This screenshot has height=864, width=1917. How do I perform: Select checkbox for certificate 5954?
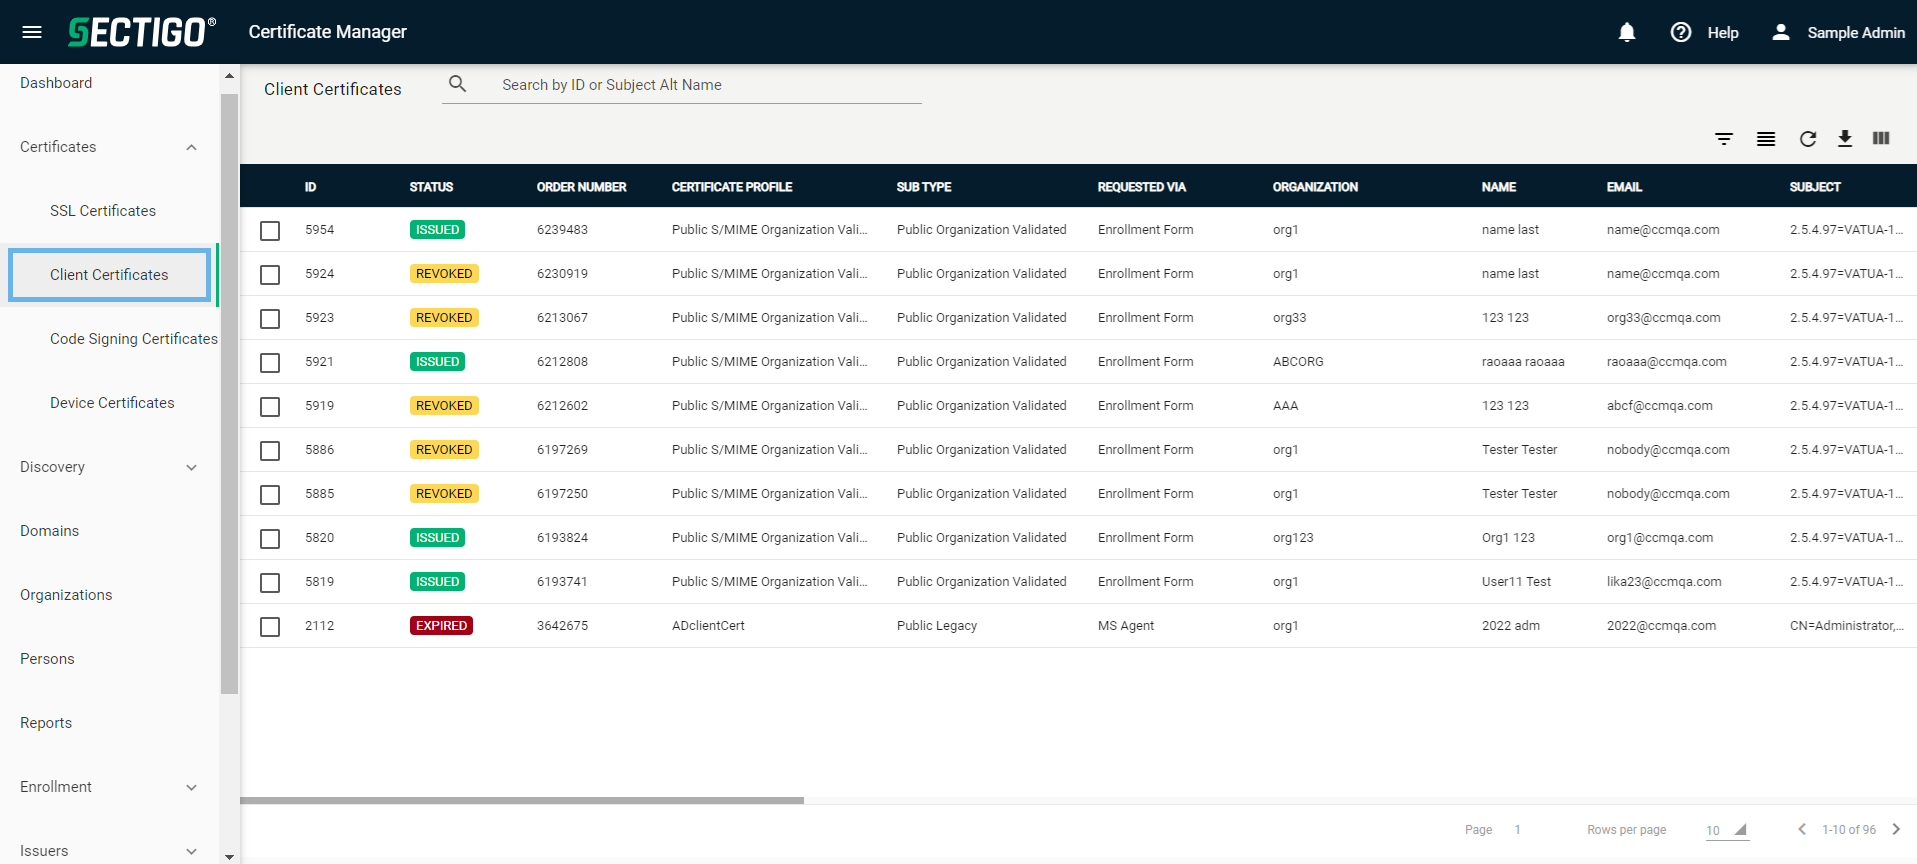click(270, 230)
